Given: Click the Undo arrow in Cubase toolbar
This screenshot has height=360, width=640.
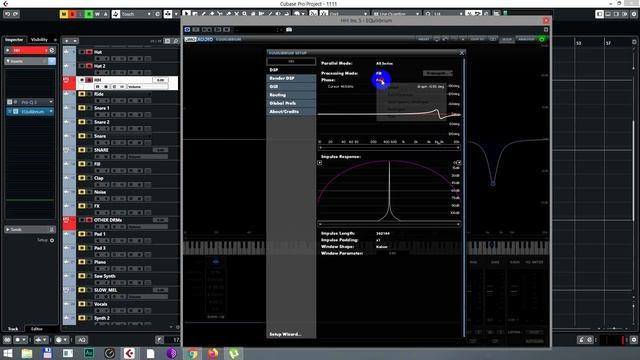Looking at the screenshot, I should [x=8, y=14].
